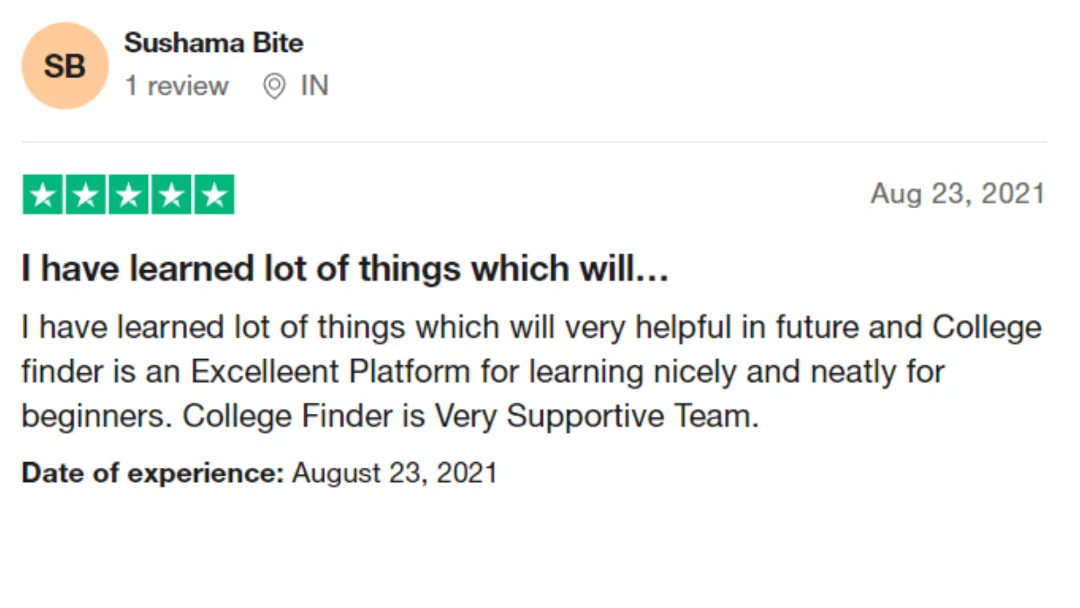Click the first green rating star
1080x608 pixels.
(43, 195)
